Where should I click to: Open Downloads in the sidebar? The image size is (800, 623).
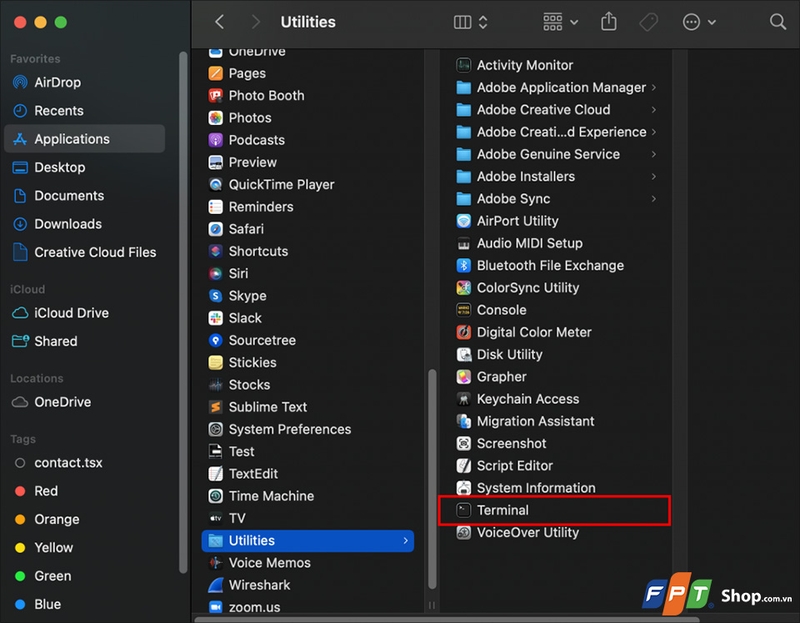click(68, 224)
